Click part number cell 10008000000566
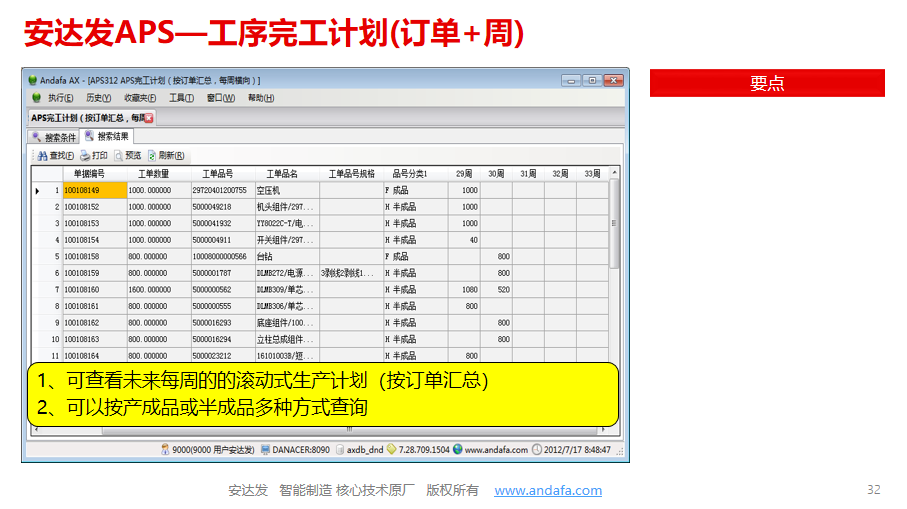Screen dimensions: 907x509 click(223, 257)
